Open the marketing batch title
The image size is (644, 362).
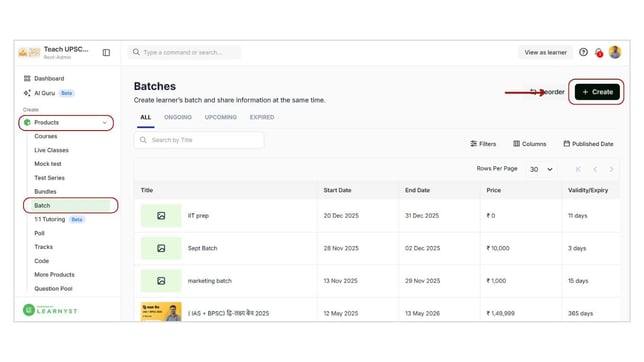(210, 281)
